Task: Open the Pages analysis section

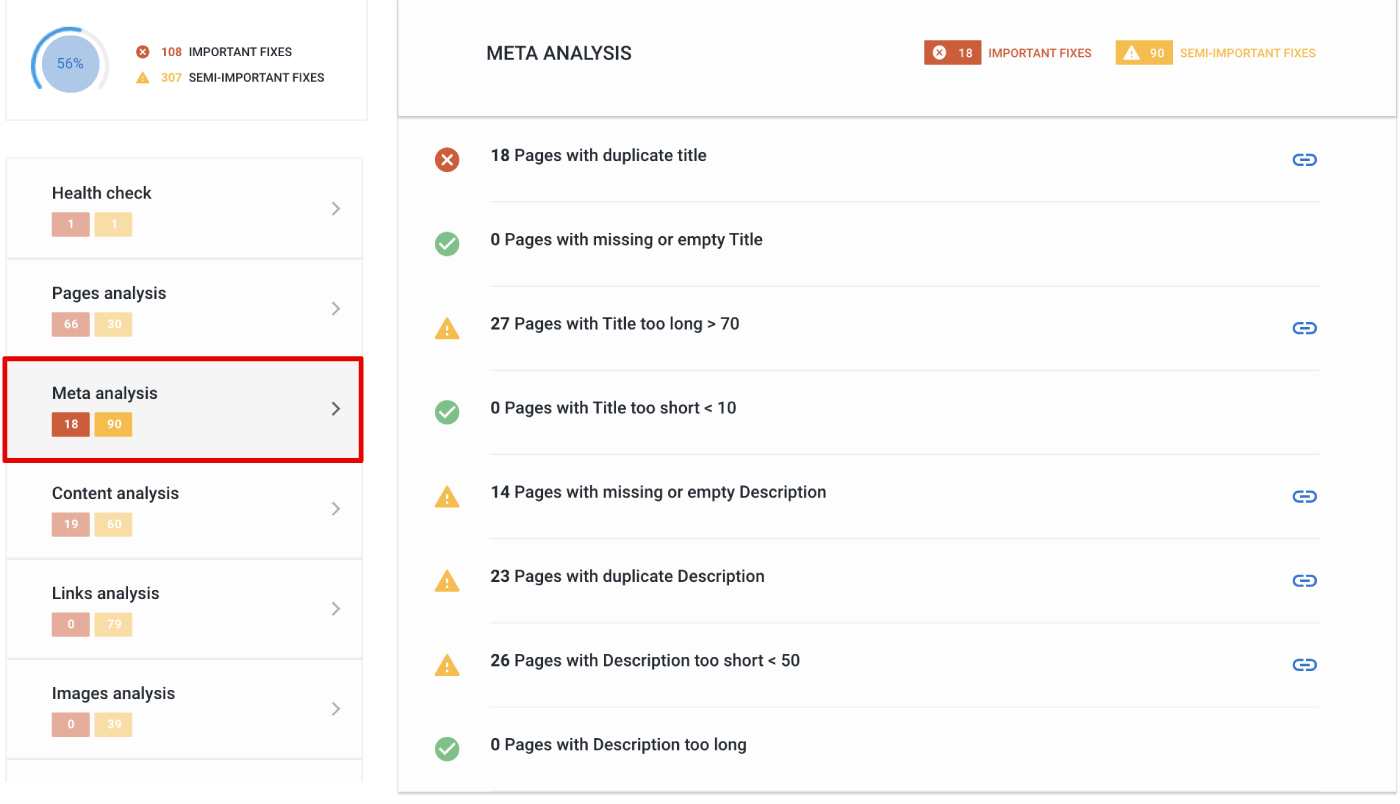Action: pyautogui.click(x=184, y=309)
